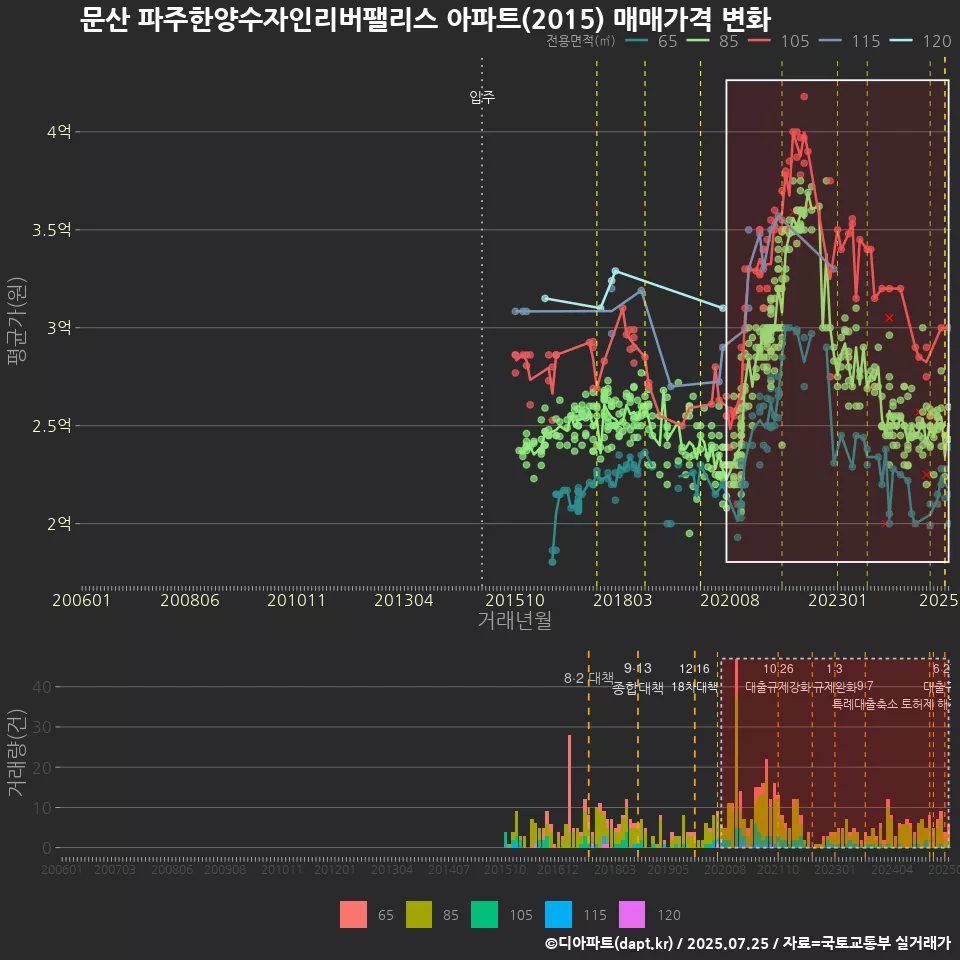This screenshot has width=960, height=960.
Task: Click 200908 on the volume chart axis
Action: click(x=225, y=869)
